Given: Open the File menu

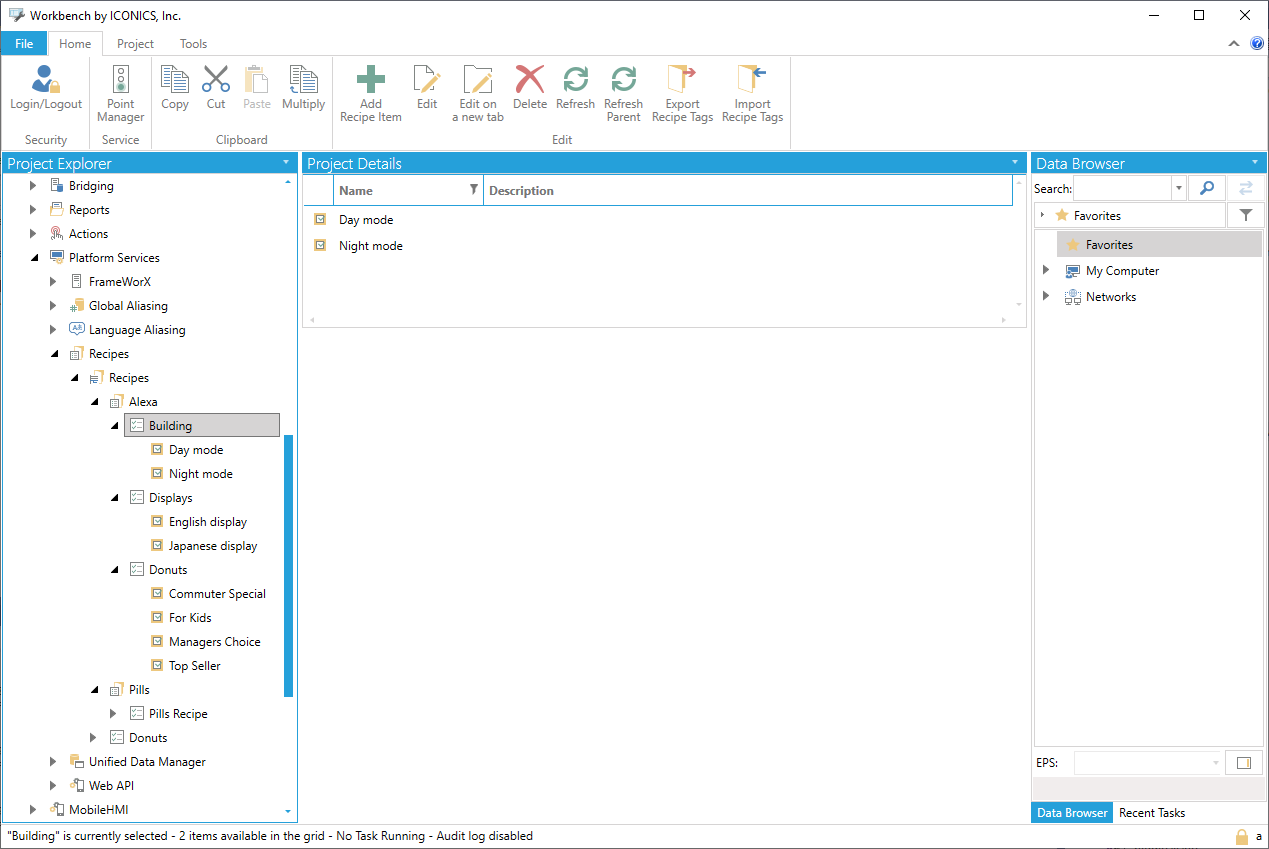Looking at the screenshot, I should [x=24, y=44].
